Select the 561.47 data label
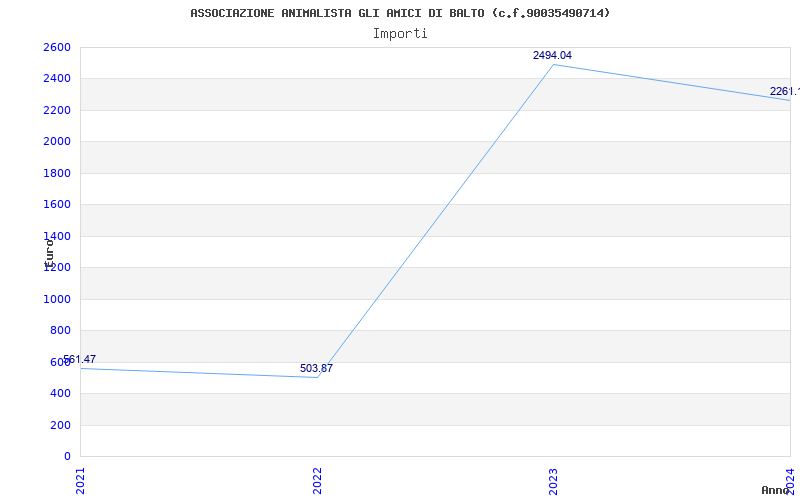Screen dimensions: 800x500 tap(80, 359)
